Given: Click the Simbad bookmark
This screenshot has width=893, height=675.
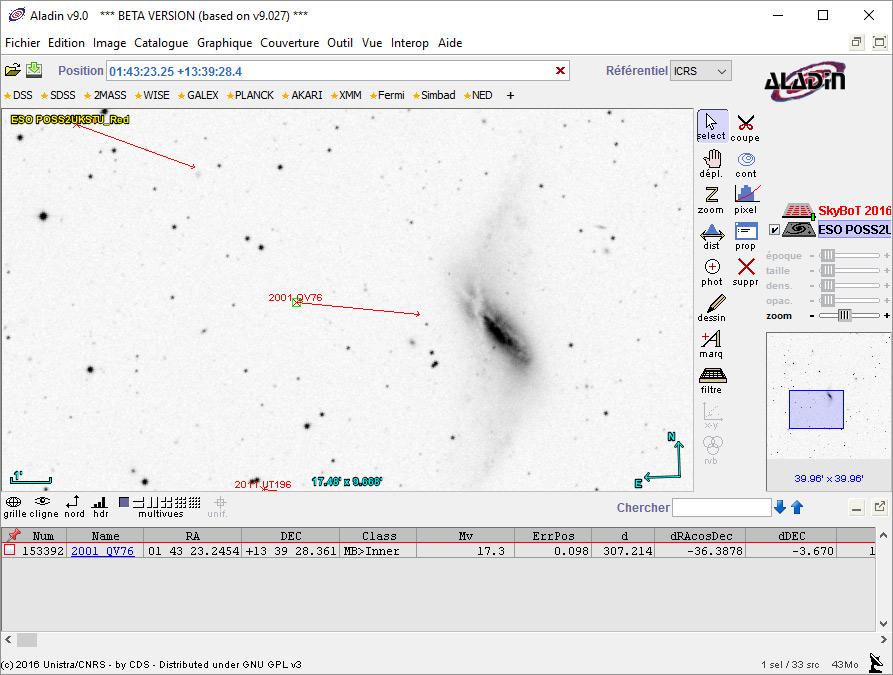Looking at the screenshot, I should [x=434, y=95].
